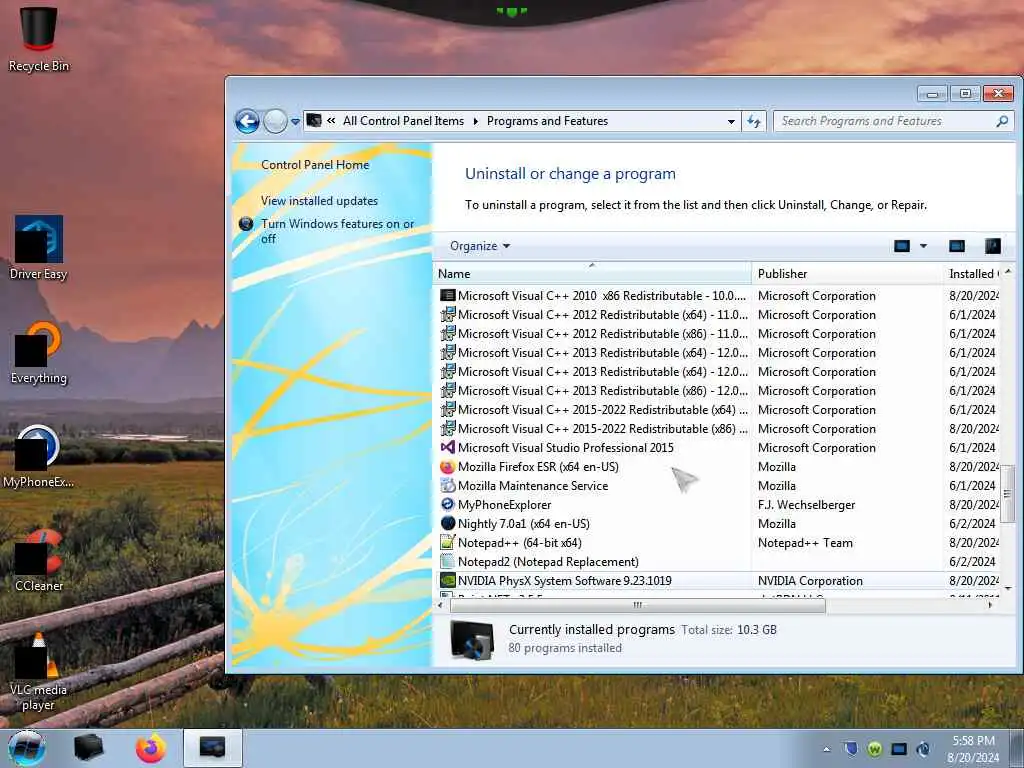Show hidden tray icons arrow
Image resolution: width=1024 pixels, height=768 pixels.
[826, 749]
